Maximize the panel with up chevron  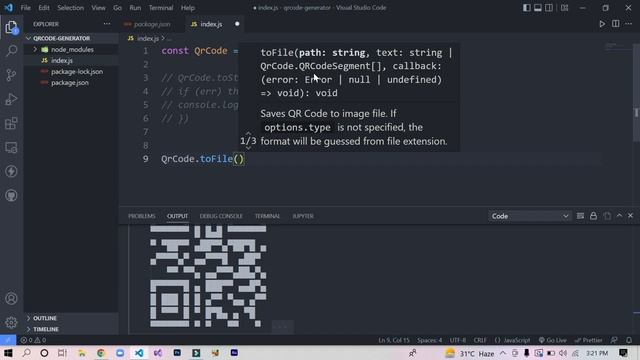tap(619, 216)
